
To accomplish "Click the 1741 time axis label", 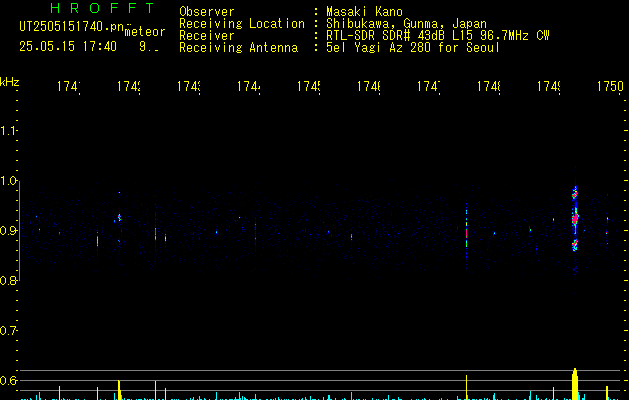I will (68, 86).
